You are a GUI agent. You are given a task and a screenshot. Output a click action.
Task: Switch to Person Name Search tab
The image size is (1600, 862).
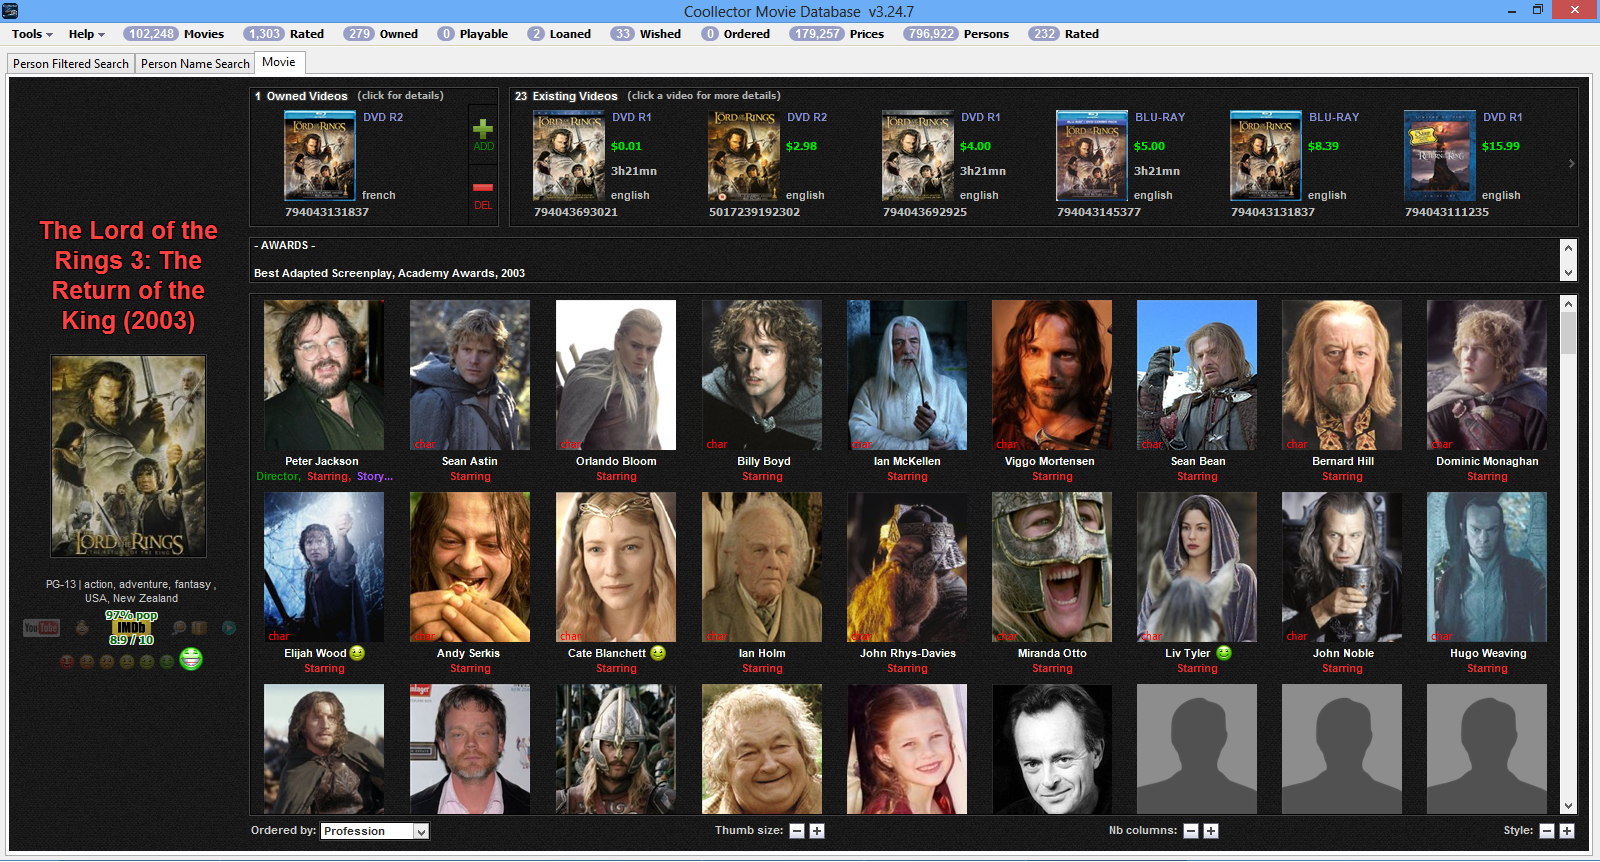point(195,64)
